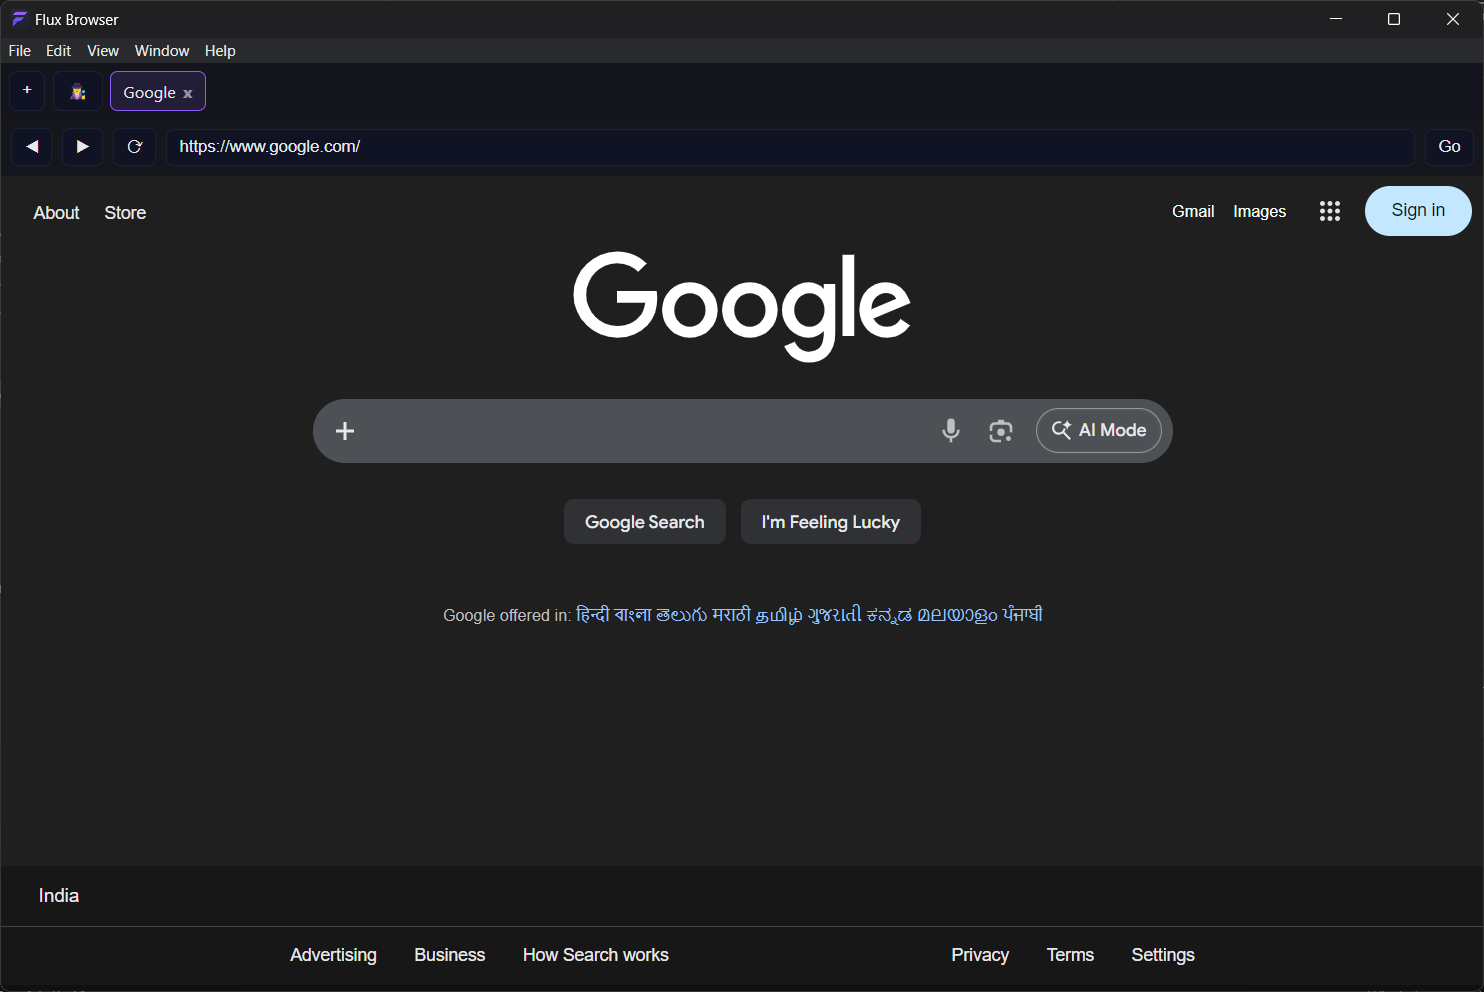Reload the current page

point(134,146)
